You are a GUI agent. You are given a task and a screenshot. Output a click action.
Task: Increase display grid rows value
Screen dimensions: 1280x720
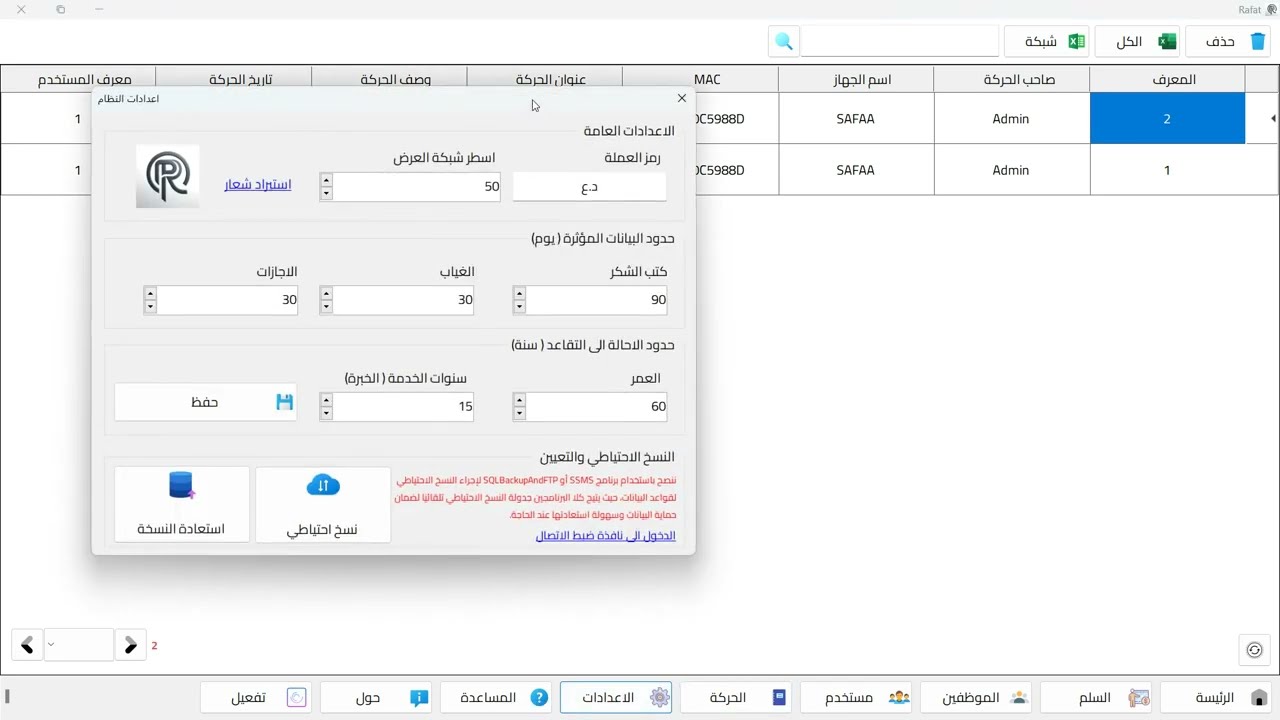[x=326, y=180]
